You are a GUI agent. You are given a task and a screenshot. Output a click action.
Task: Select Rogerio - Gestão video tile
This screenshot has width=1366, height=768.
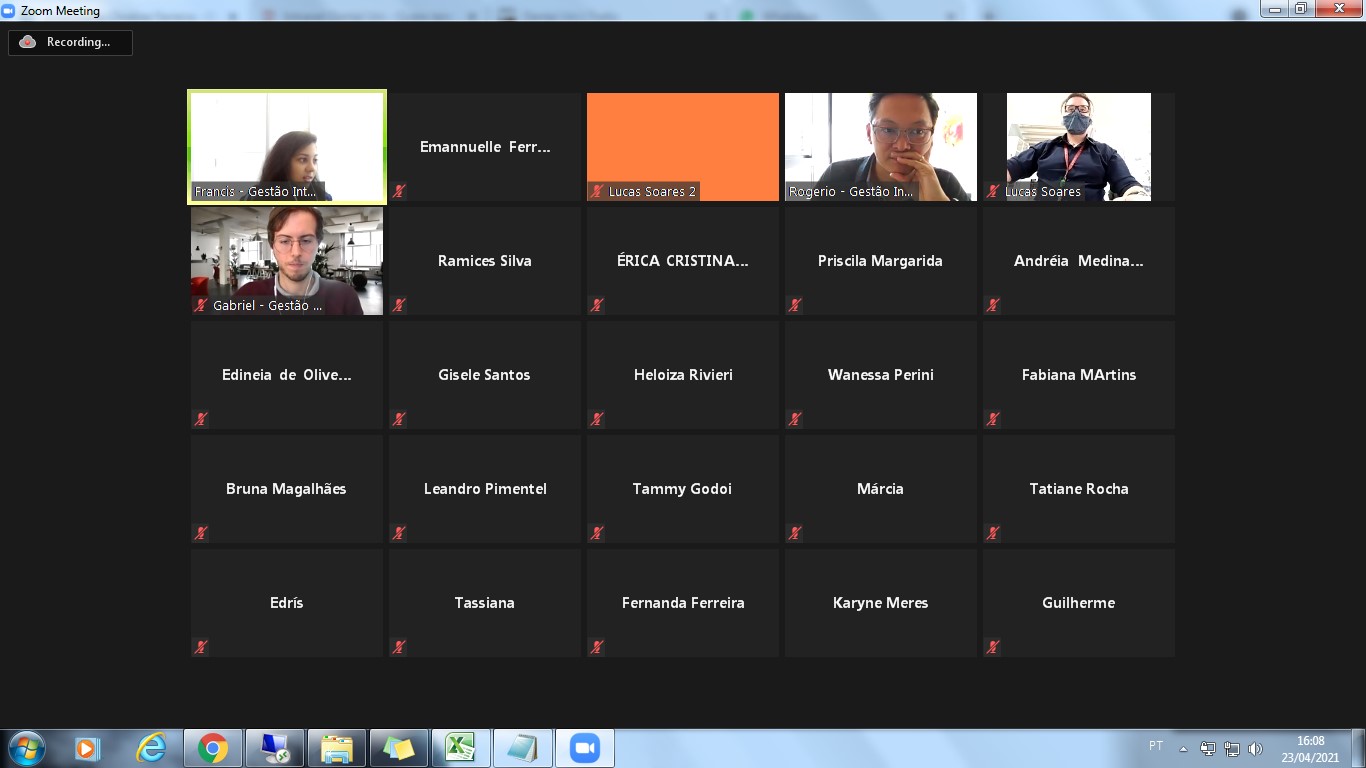(881, 147)
